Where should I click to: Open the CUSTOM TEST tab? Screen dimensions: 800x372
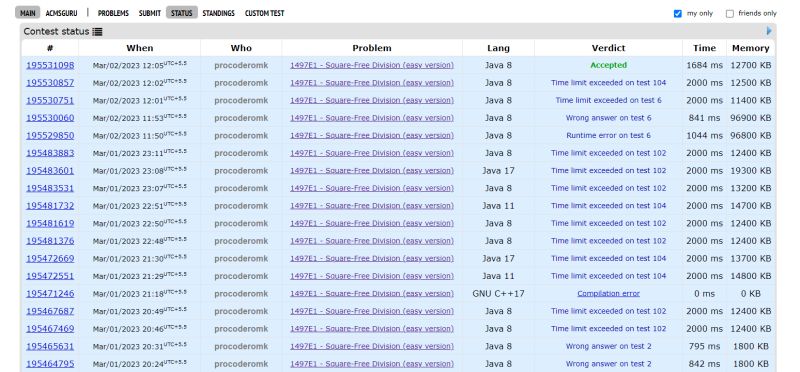(264, 13)
